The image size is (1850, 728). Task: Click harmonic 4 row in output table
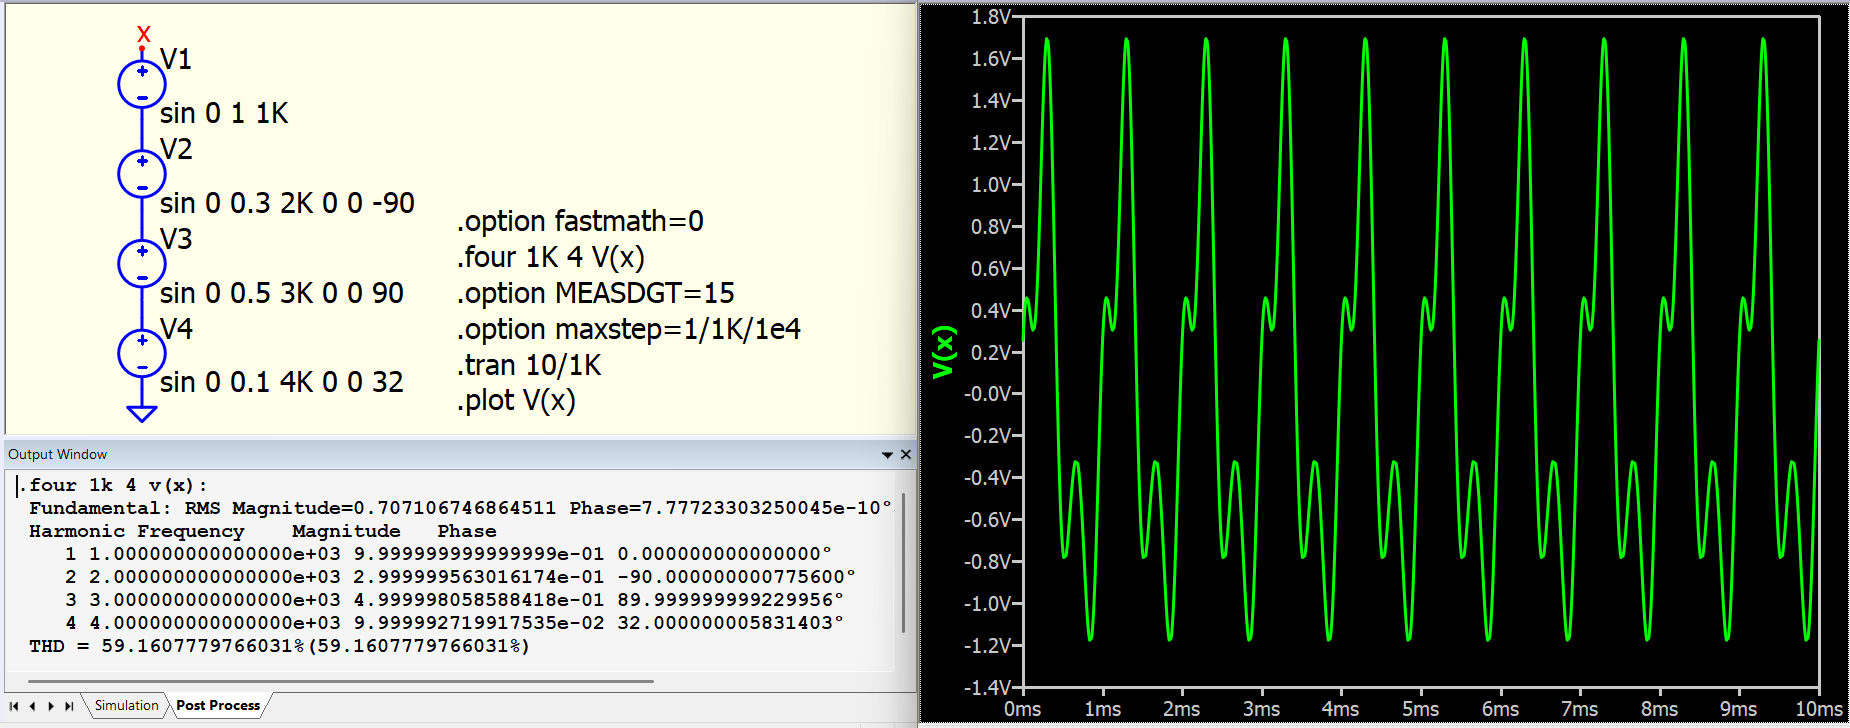pos(455,623)
